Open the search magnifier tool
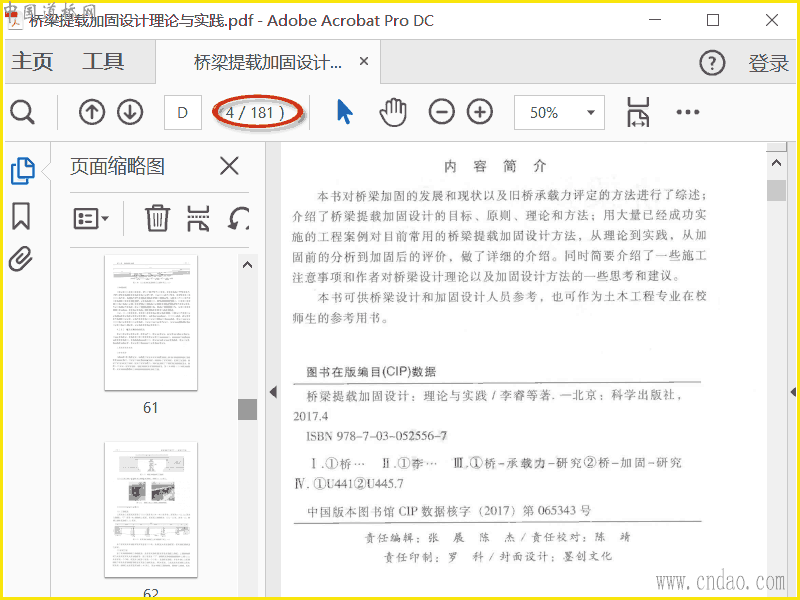The width and height of the screenshot is (800, 600). (x=22, y=112)
